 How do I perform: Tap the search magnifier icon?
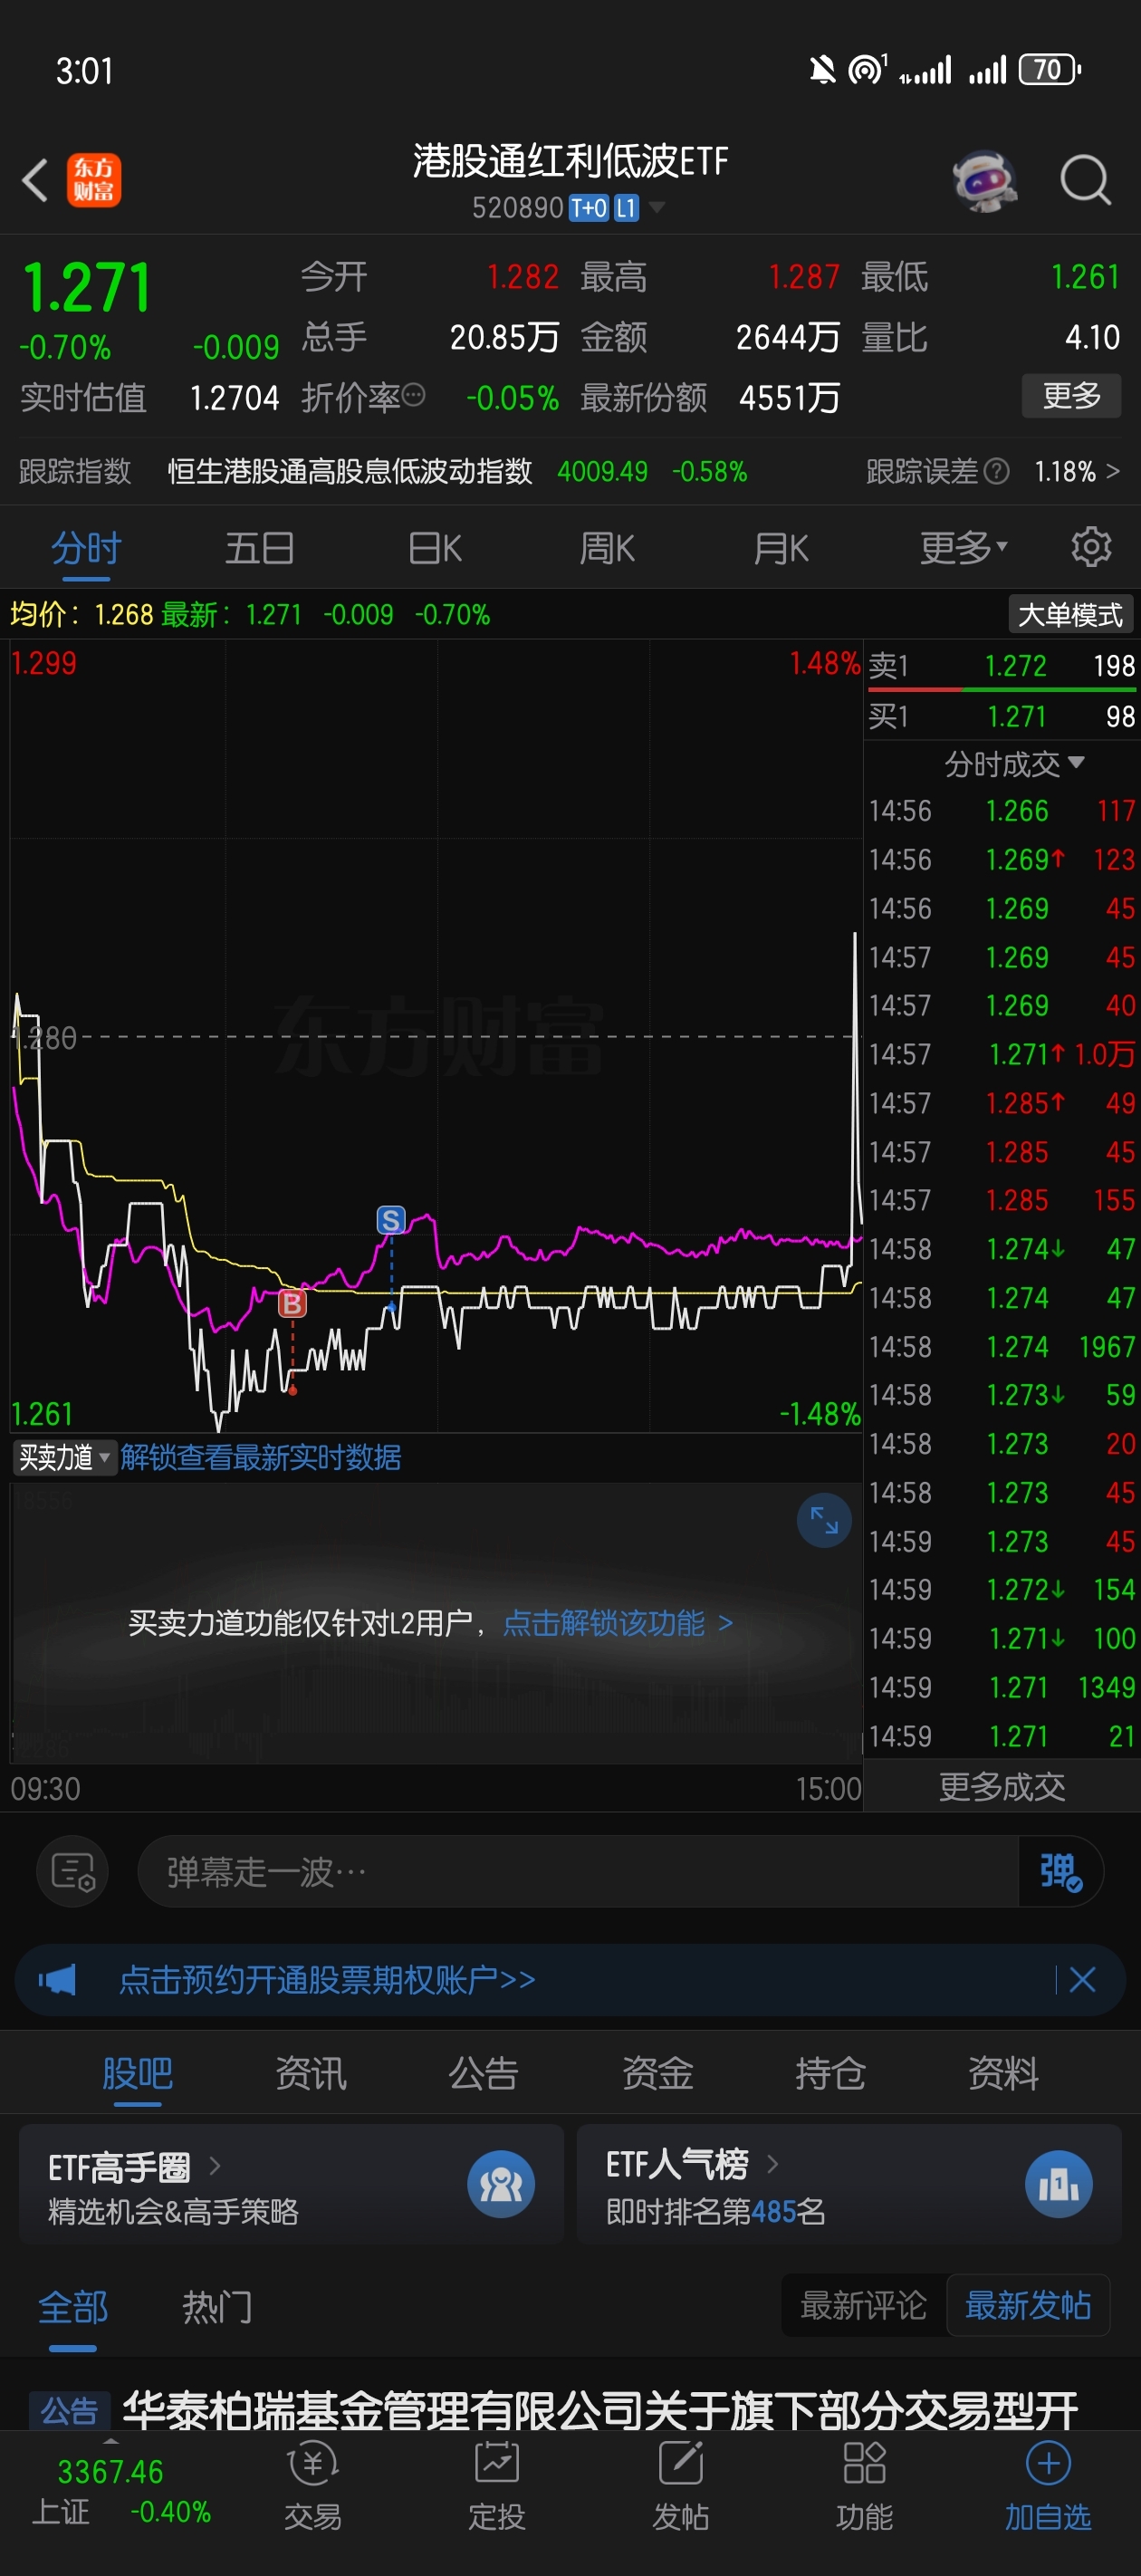coord(1085,181)
